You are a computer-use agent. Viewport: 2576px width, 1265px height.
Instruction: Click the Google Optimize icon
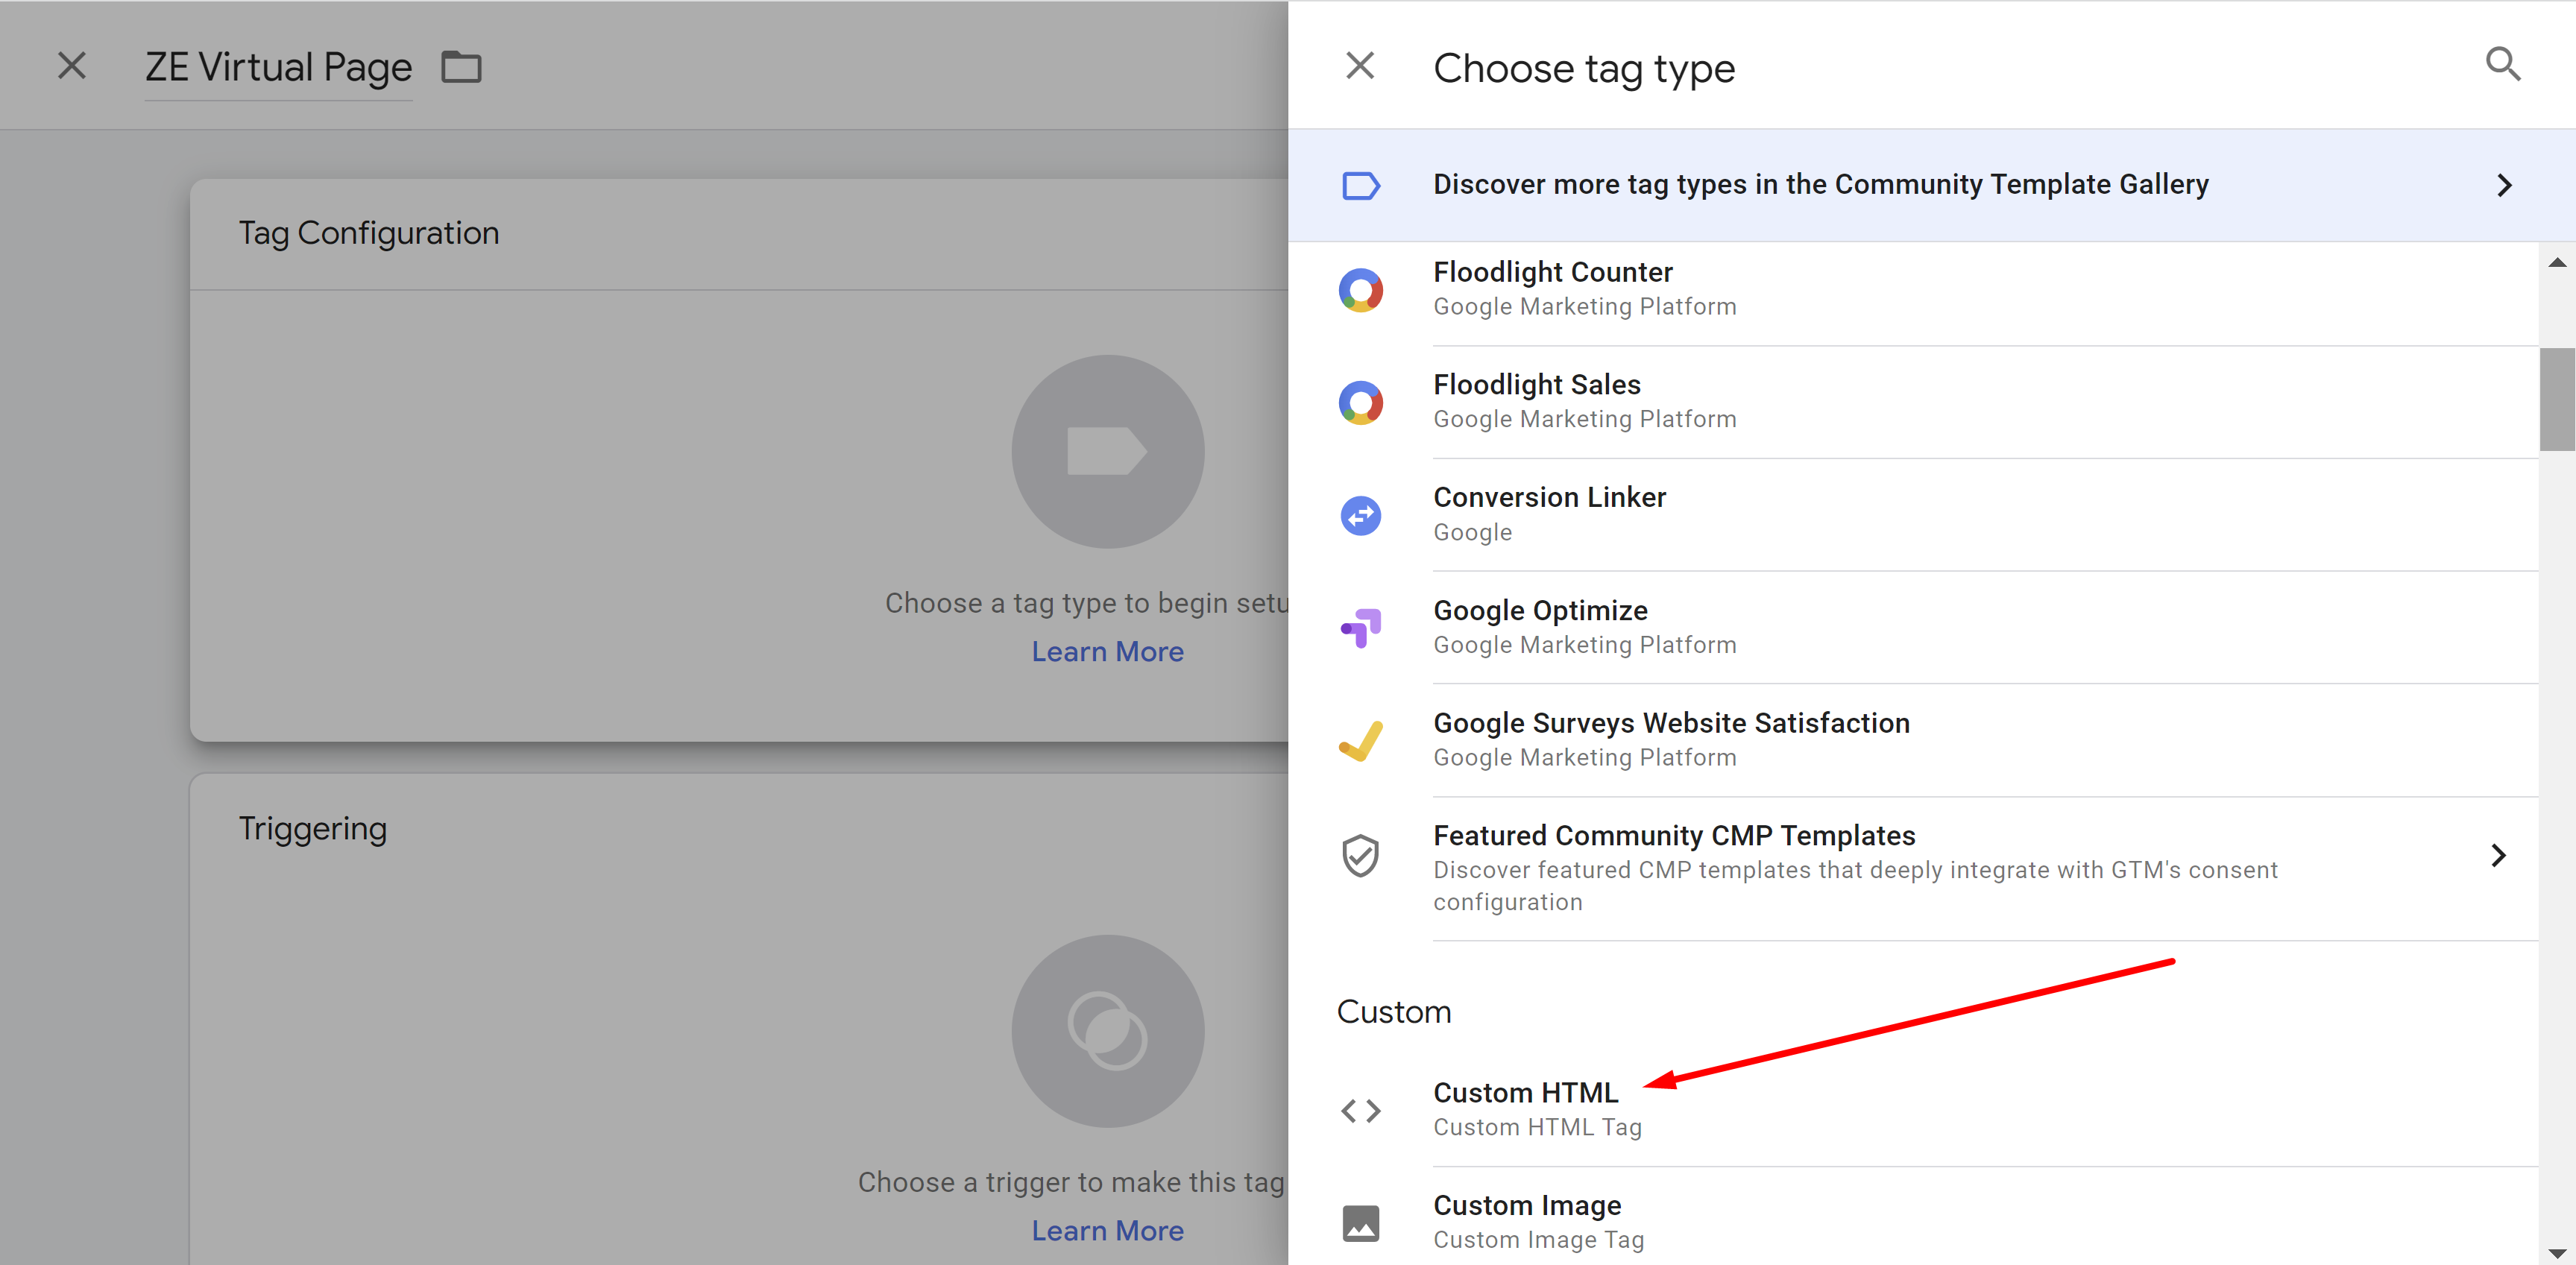[x=1361, y=629]
